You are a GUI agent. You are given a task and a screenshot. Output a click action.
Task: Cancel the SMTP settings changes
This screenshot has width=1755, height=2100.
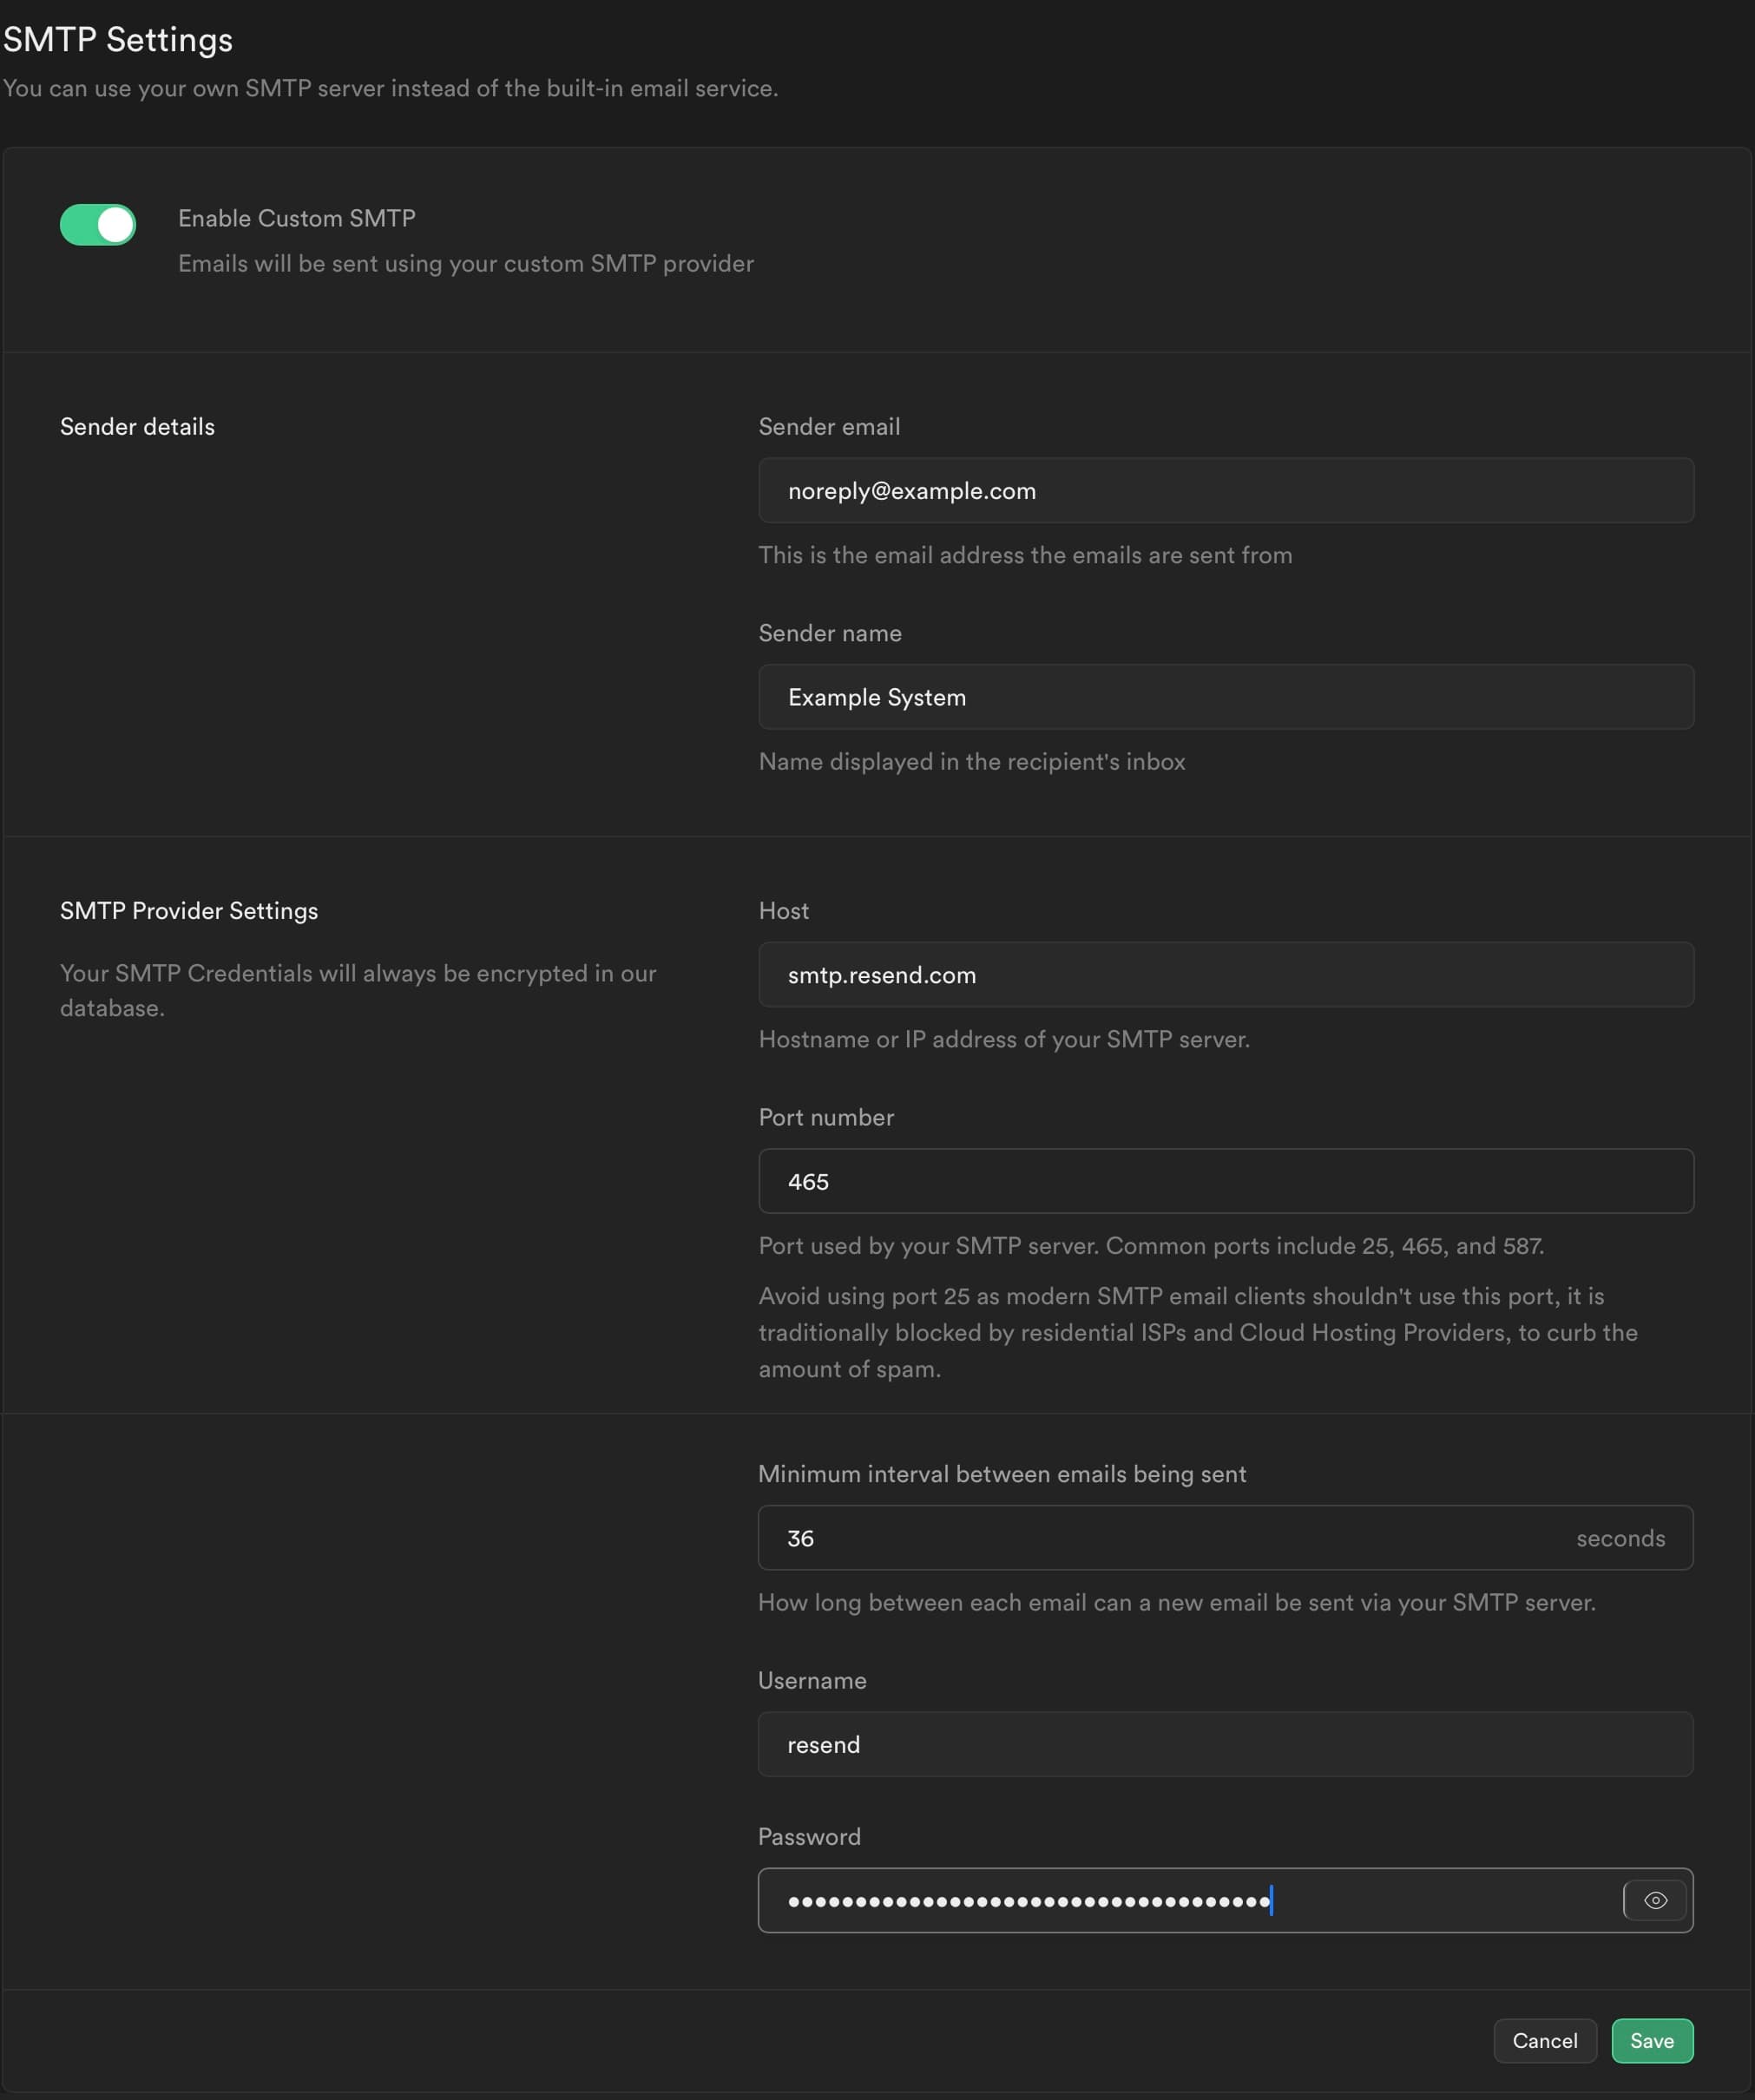[1544, 2040]
